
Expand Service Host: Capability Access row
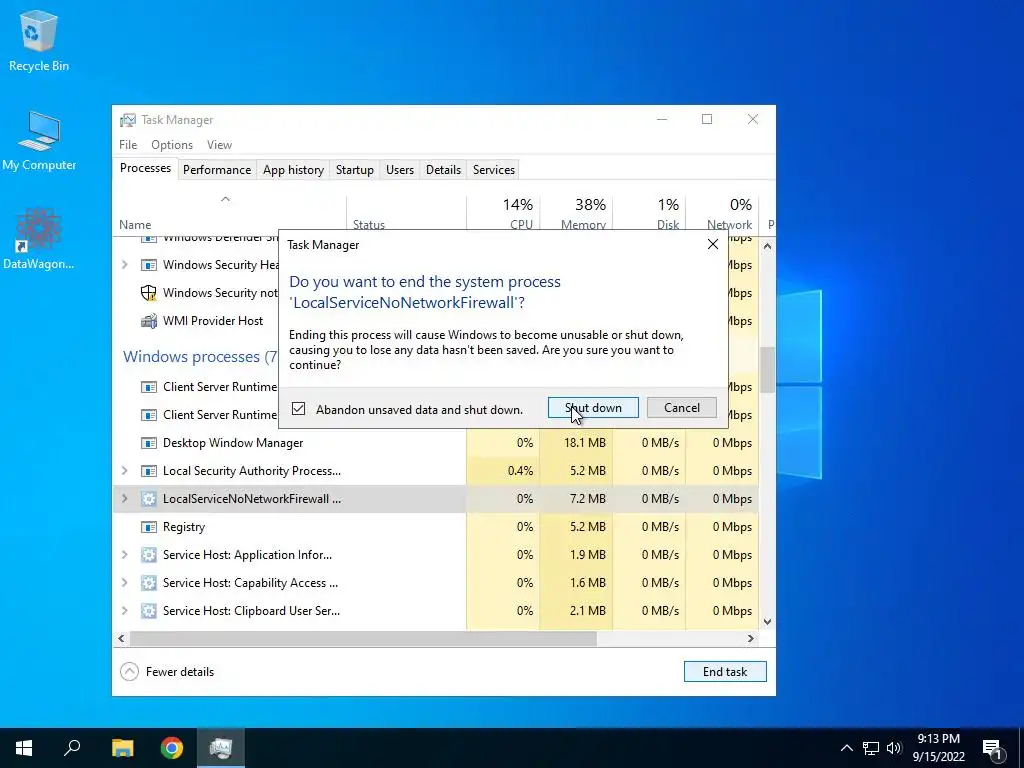125,583
